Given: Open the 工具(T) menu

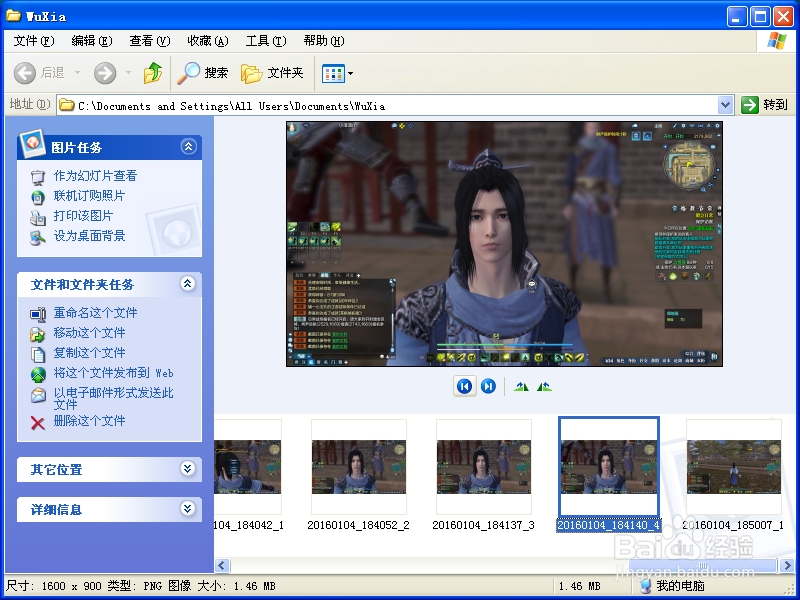Looking at the screenshot, I should [266, 41].
